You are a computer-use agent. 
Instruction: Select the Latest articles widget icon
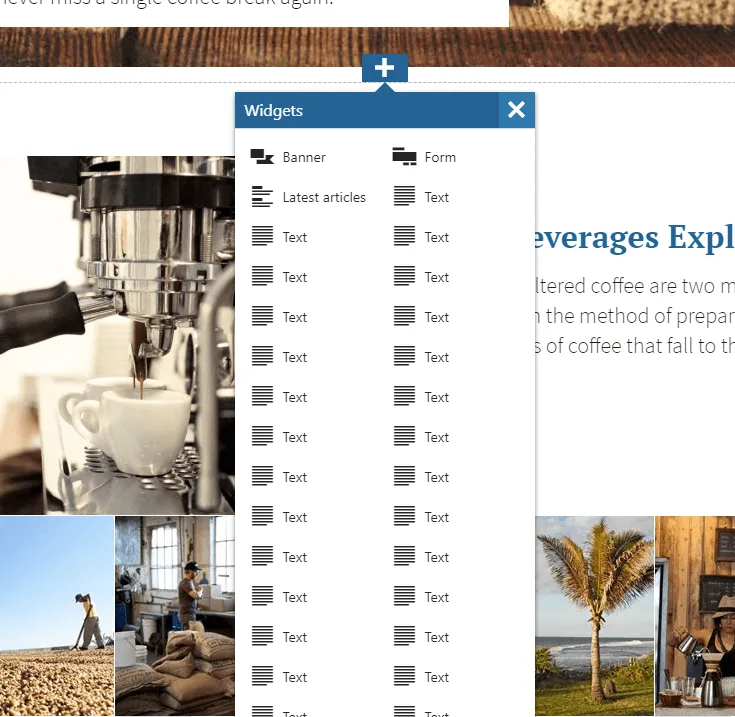point(262,197)
